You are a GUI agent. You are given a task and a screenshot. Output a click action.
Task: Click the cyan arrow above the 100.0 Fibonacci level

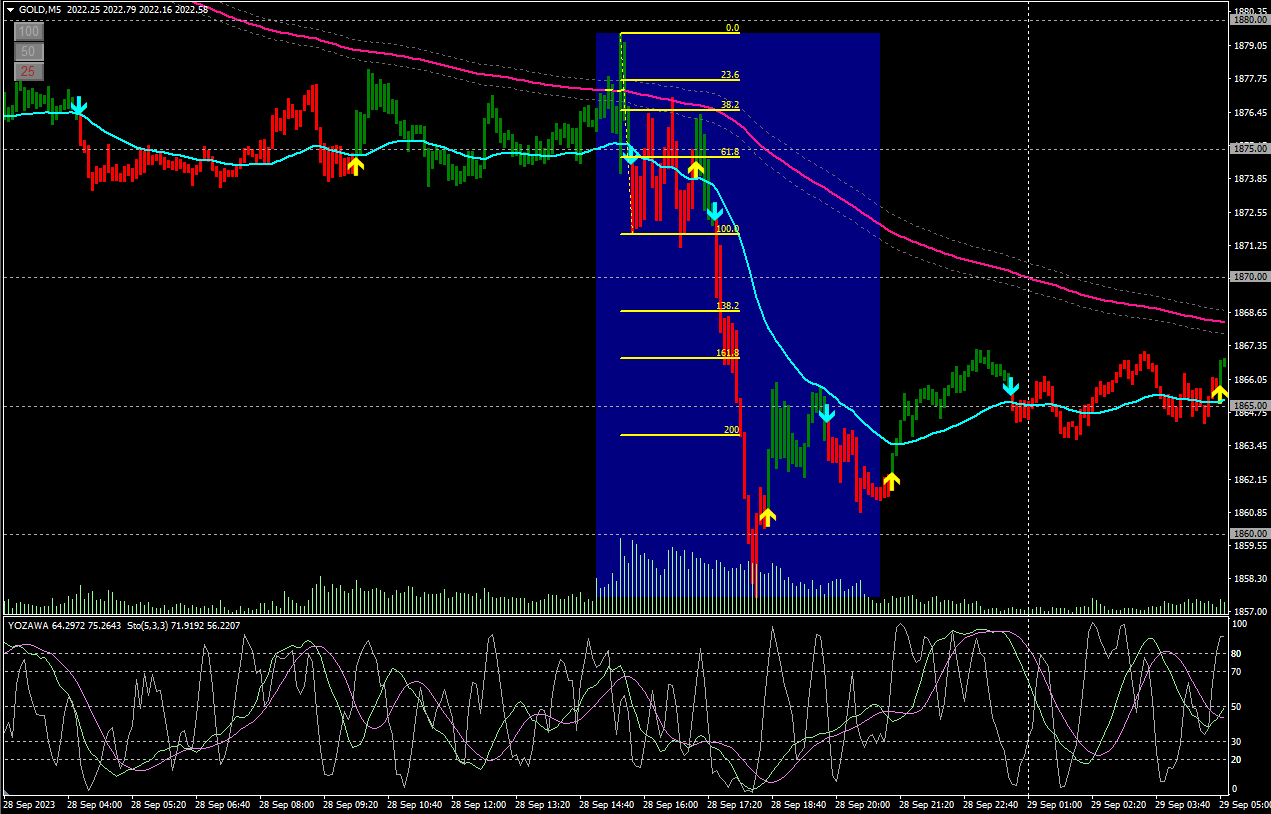click(714, 211)
